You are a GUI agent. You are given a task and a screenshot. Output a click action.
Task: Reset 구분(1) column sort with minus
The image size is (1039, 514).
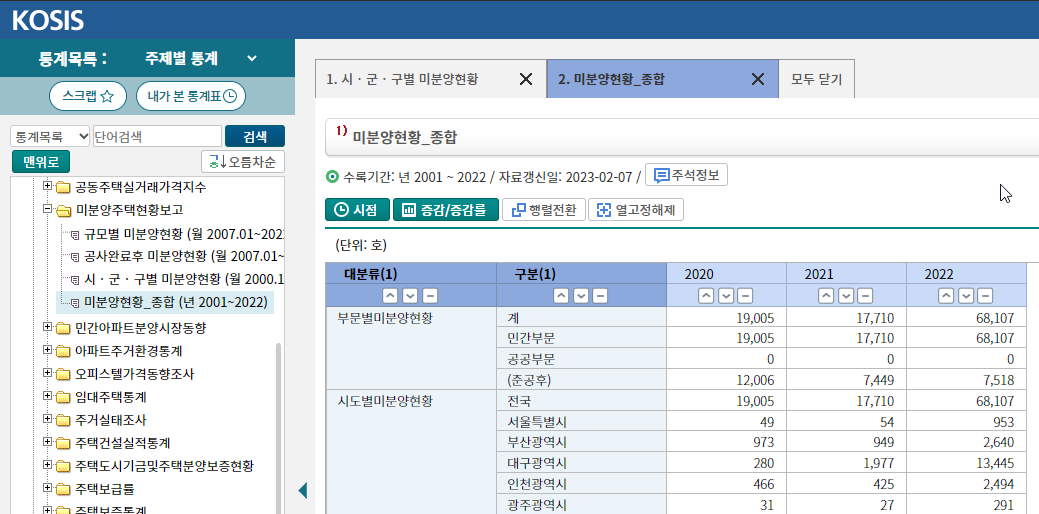tap(600, 296)
